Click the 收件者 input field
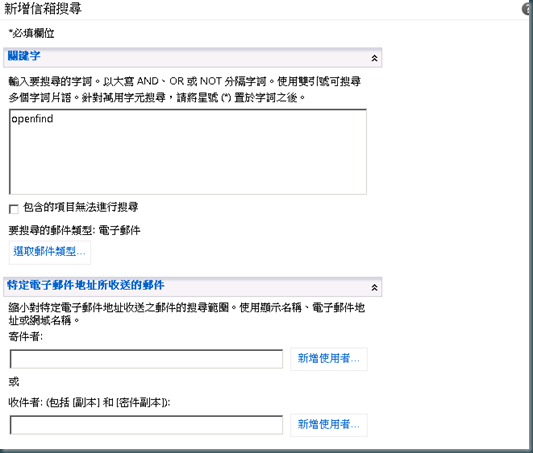Image resolution: width=533 pixels, height=453 pixels. 146,425
